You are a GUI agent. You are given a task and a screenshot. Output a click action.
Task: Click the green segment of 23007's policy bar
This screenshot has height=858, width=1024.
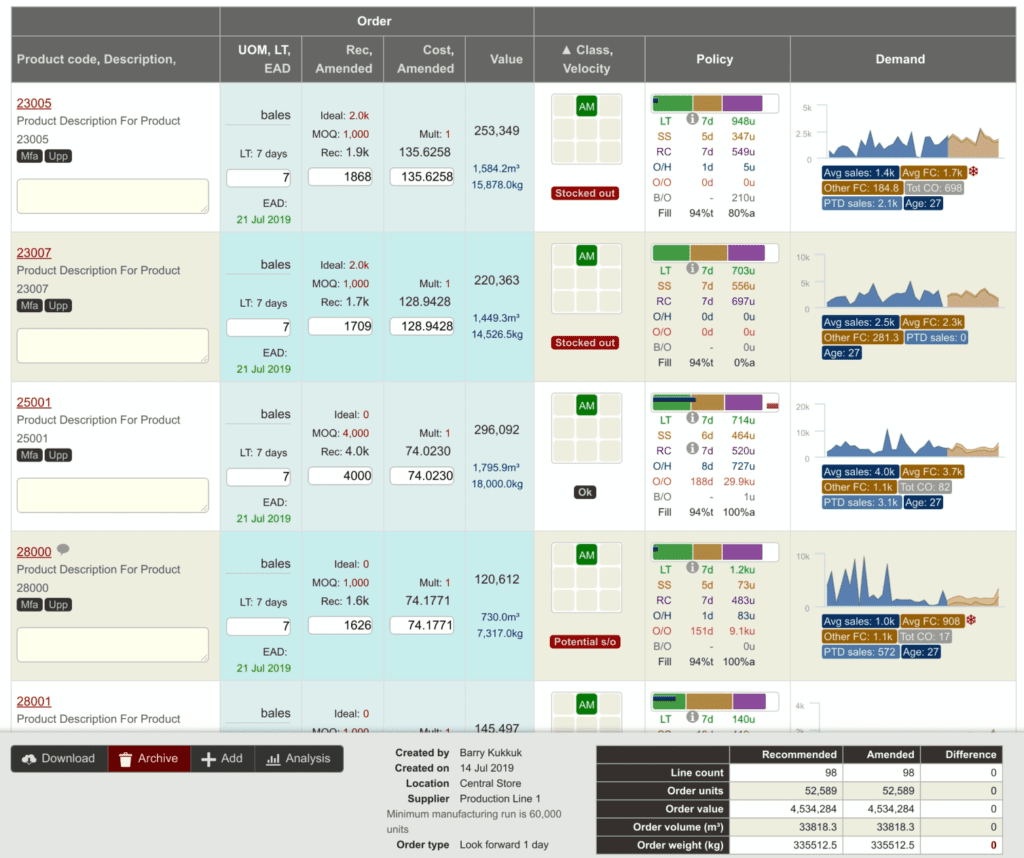tap(672, 253)
